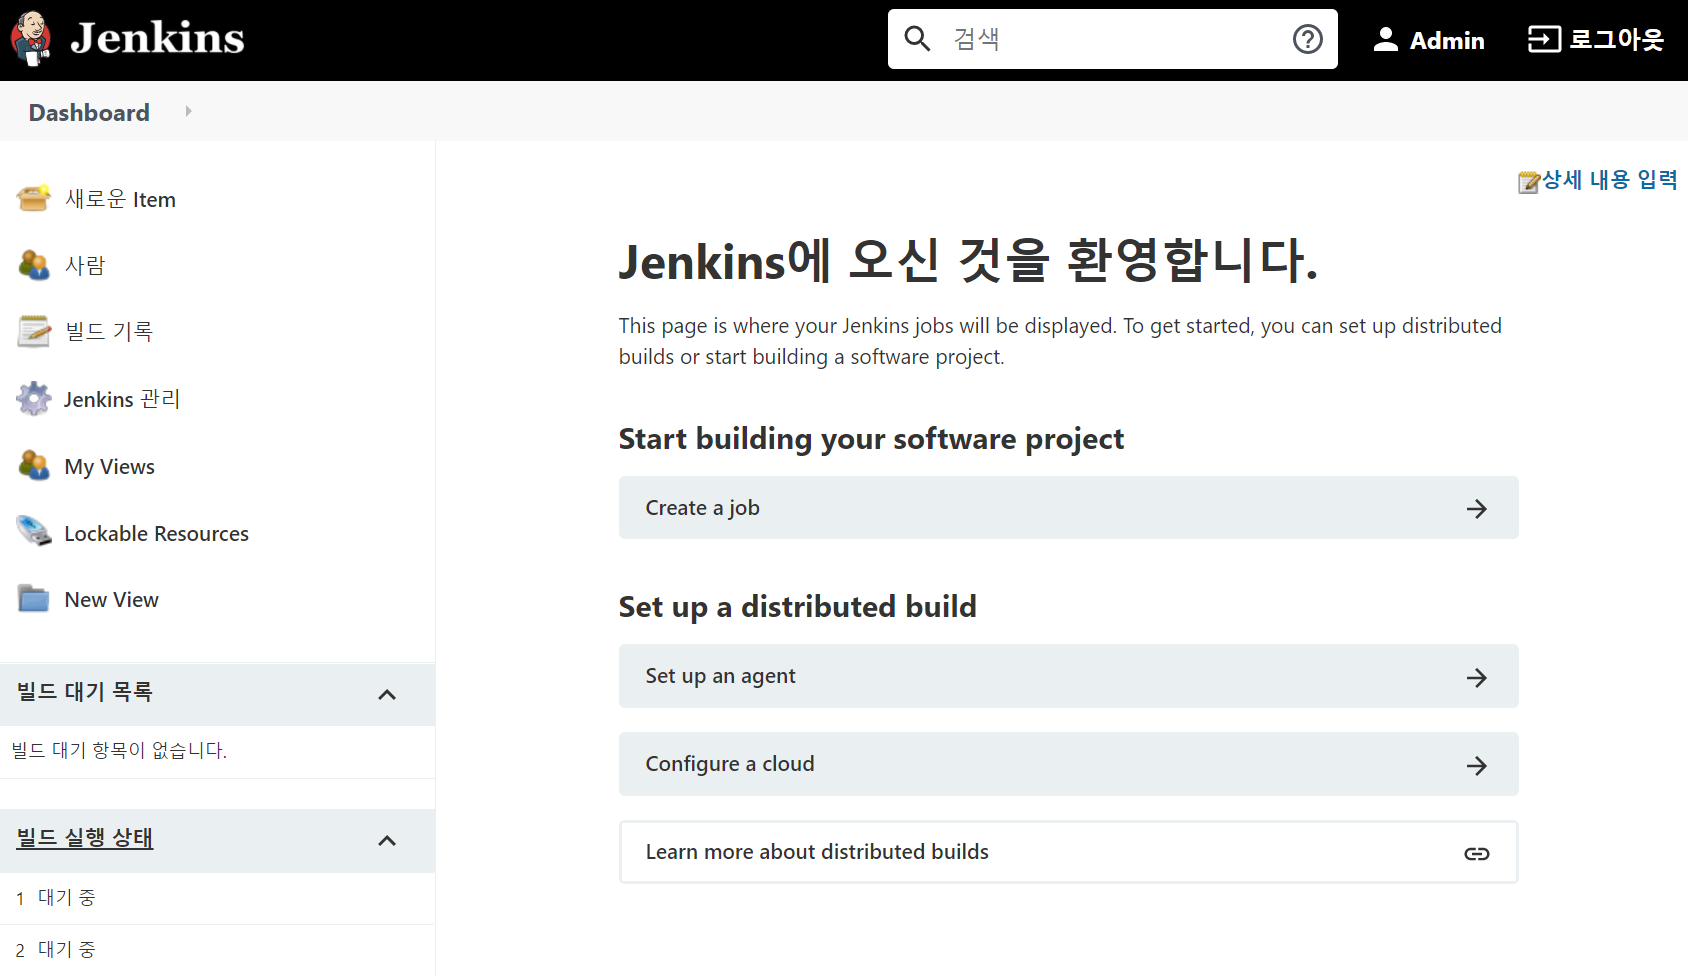This screenshot has height=976, width=1688.
Task: Expand the Dashboard breadcrumb arrow menu
Action: tap(188, 111)
